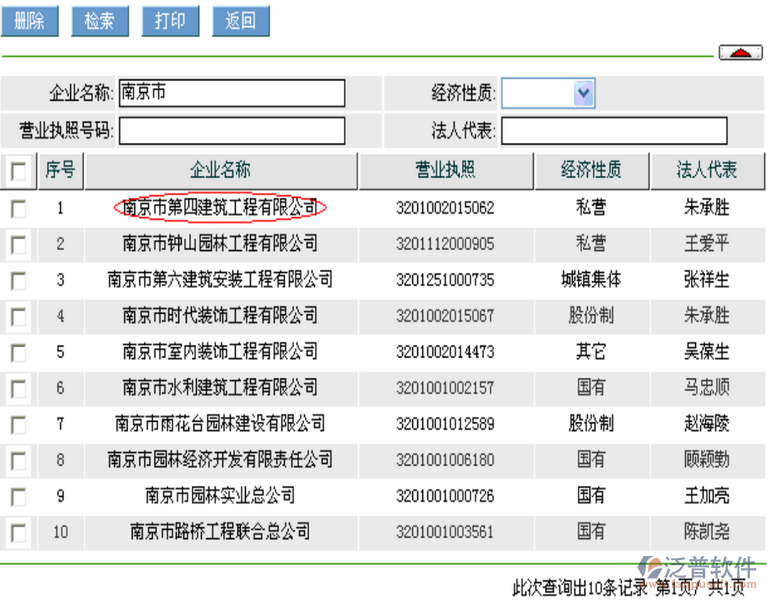767x600 pixels.
Task: Click the 检索 search button
Action: 99,21
